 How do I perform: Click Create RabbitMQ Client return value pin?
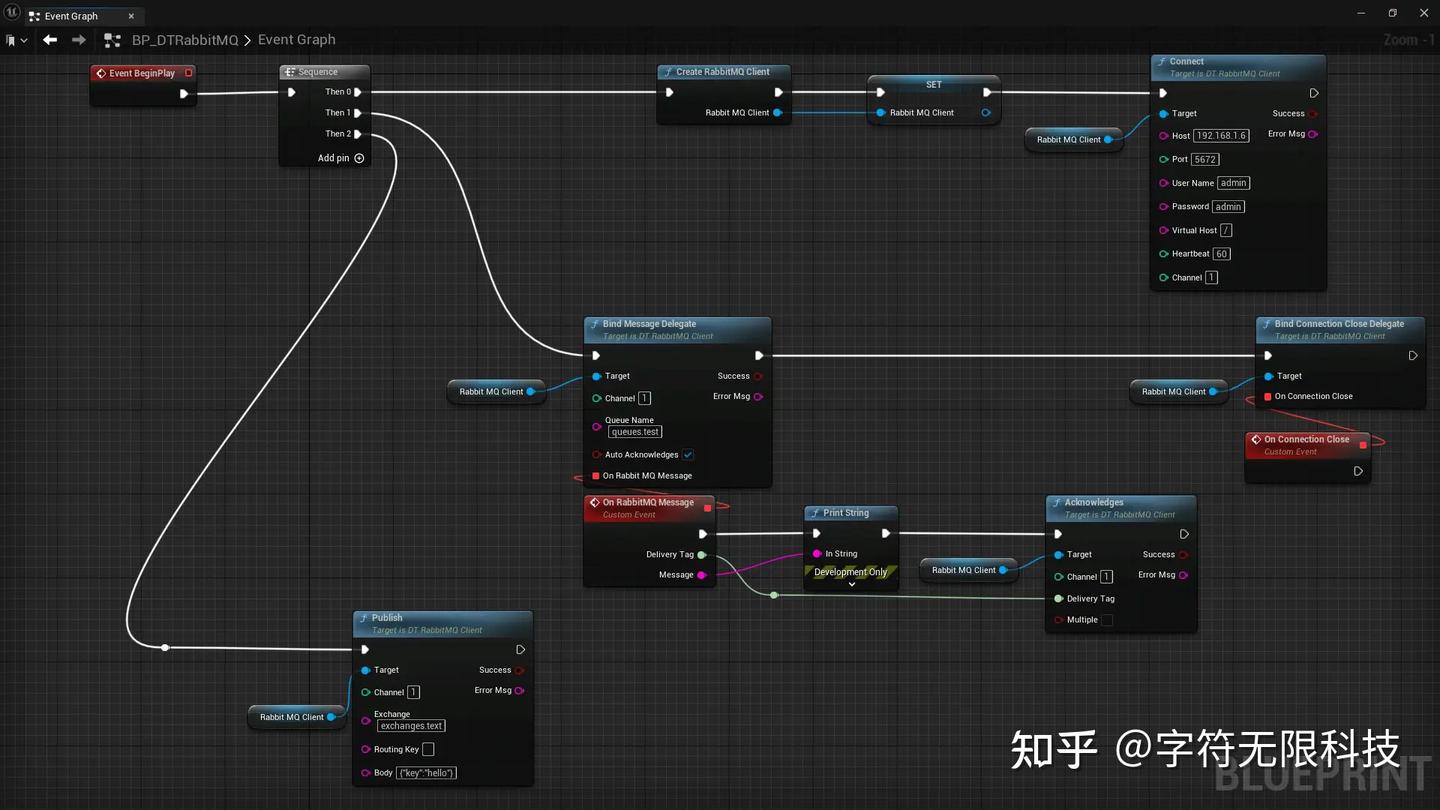777,113
